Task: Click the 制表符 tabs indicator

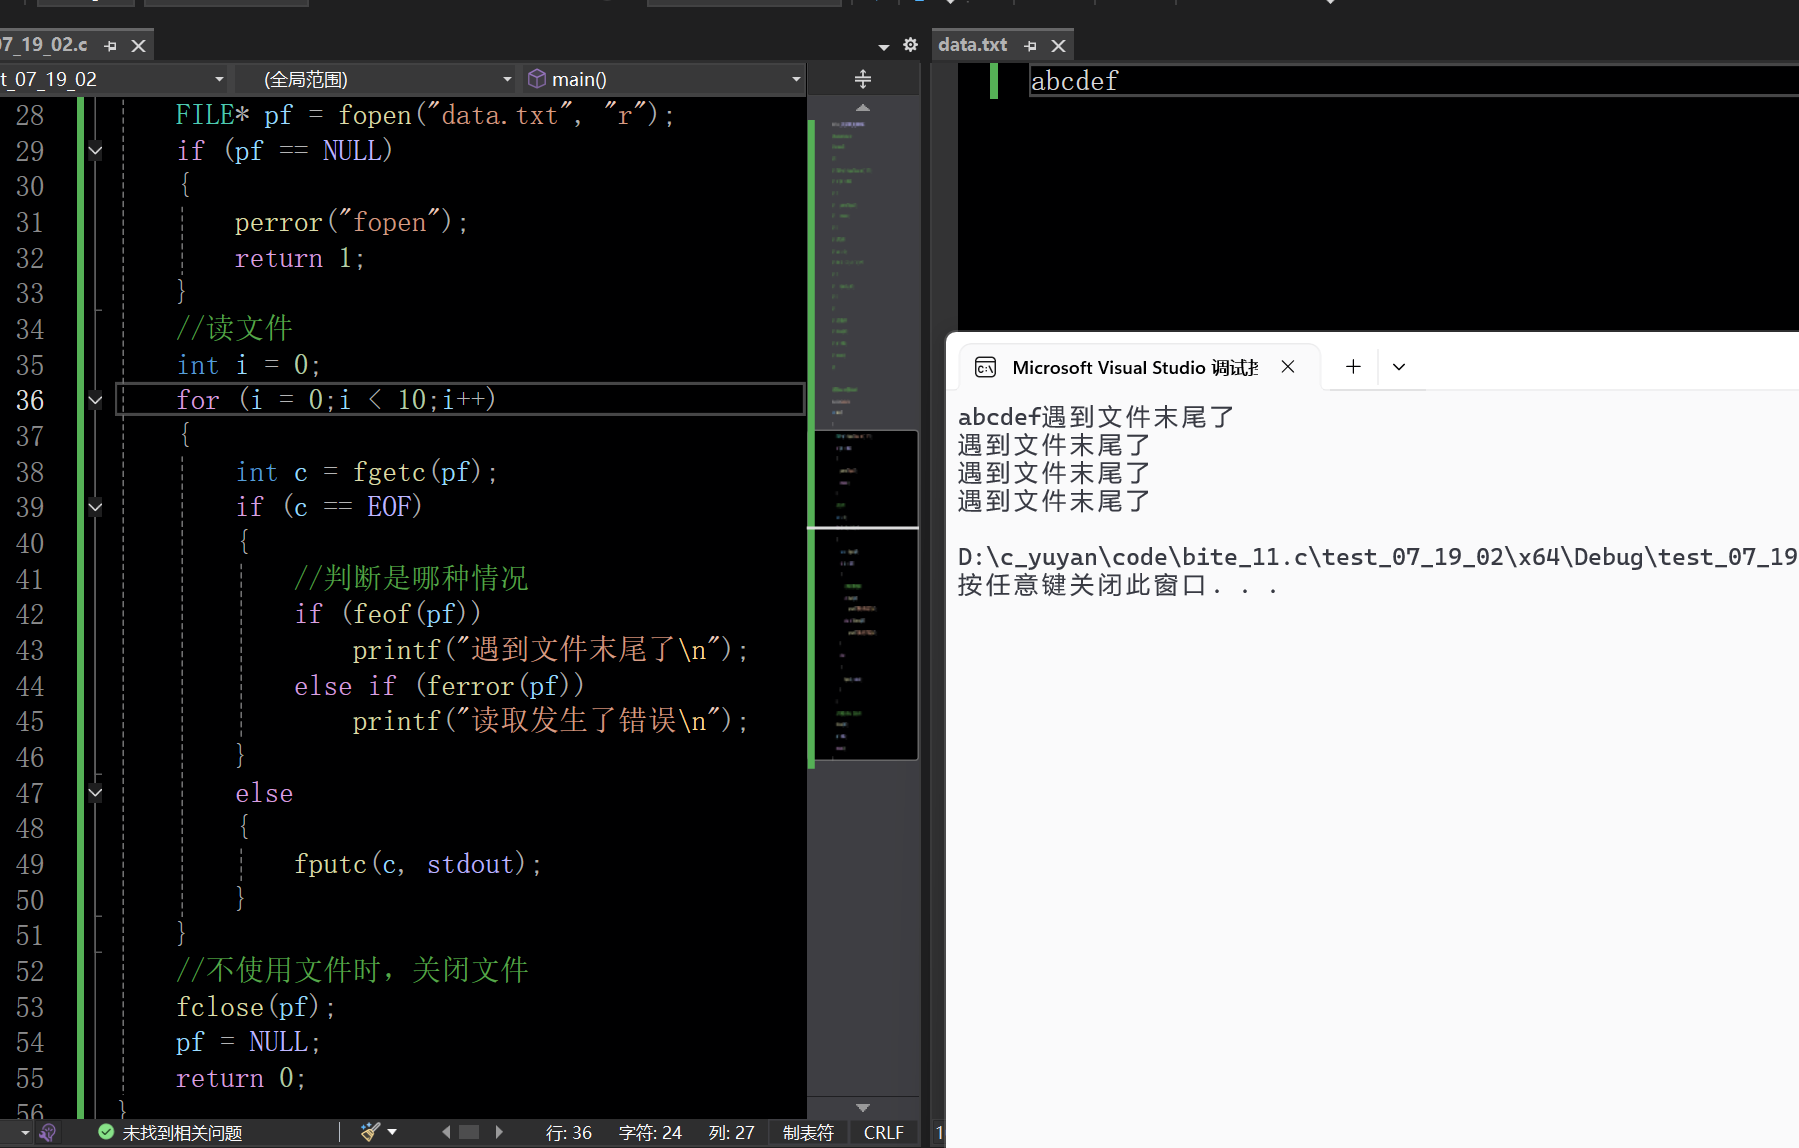Action: click(808, 1133)
